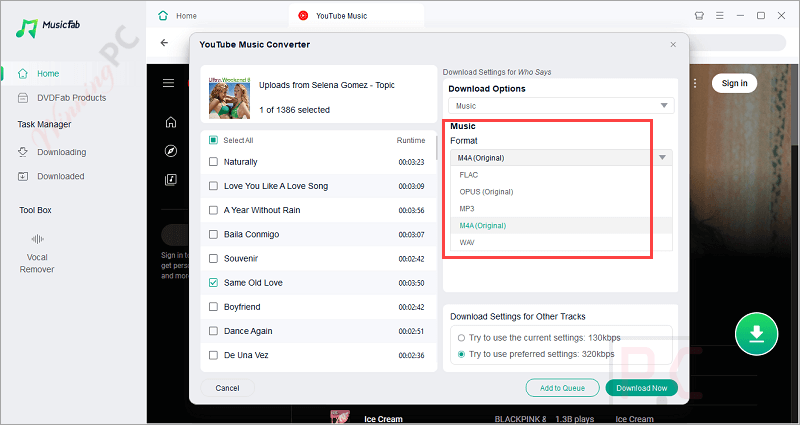This screenshot has height=425, width=800.
Task: Click the Format dropdown showing M4A(Original)
Action: tap(561, 158)
